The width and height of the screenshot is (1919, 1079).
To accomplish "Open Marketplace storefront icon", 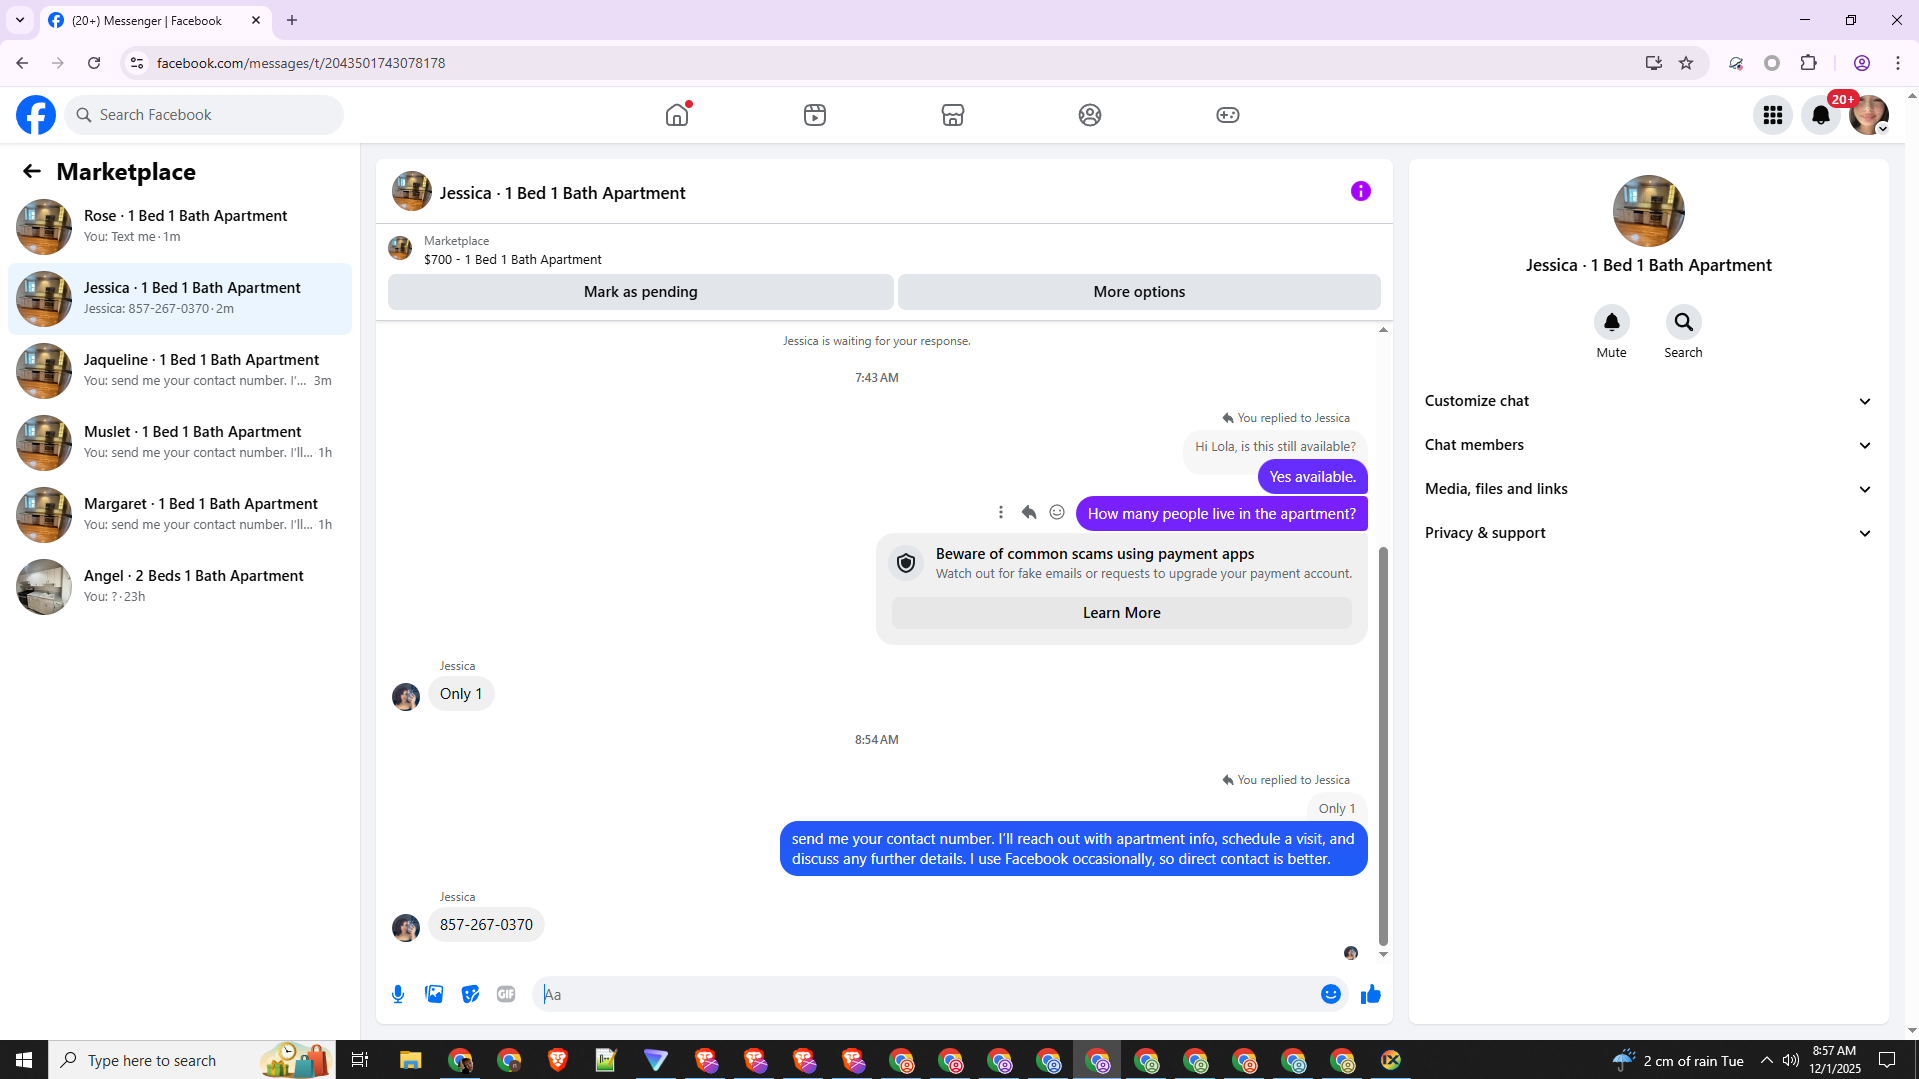I will click(x=953, y=115).
